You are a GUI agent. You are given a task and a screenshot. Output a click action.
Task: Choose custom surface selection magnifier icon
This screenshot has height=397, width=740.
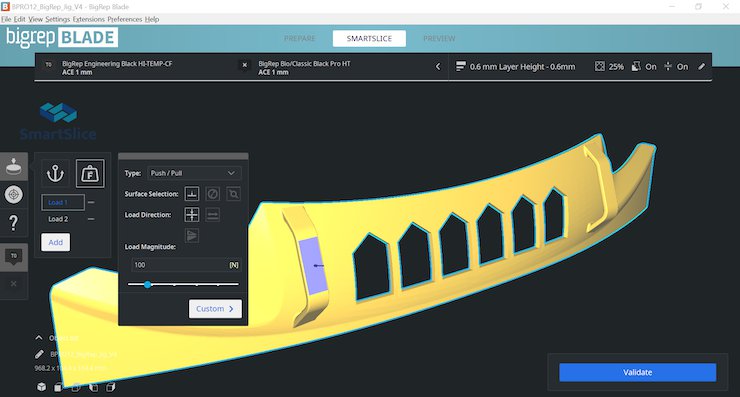tap(233, 194)
